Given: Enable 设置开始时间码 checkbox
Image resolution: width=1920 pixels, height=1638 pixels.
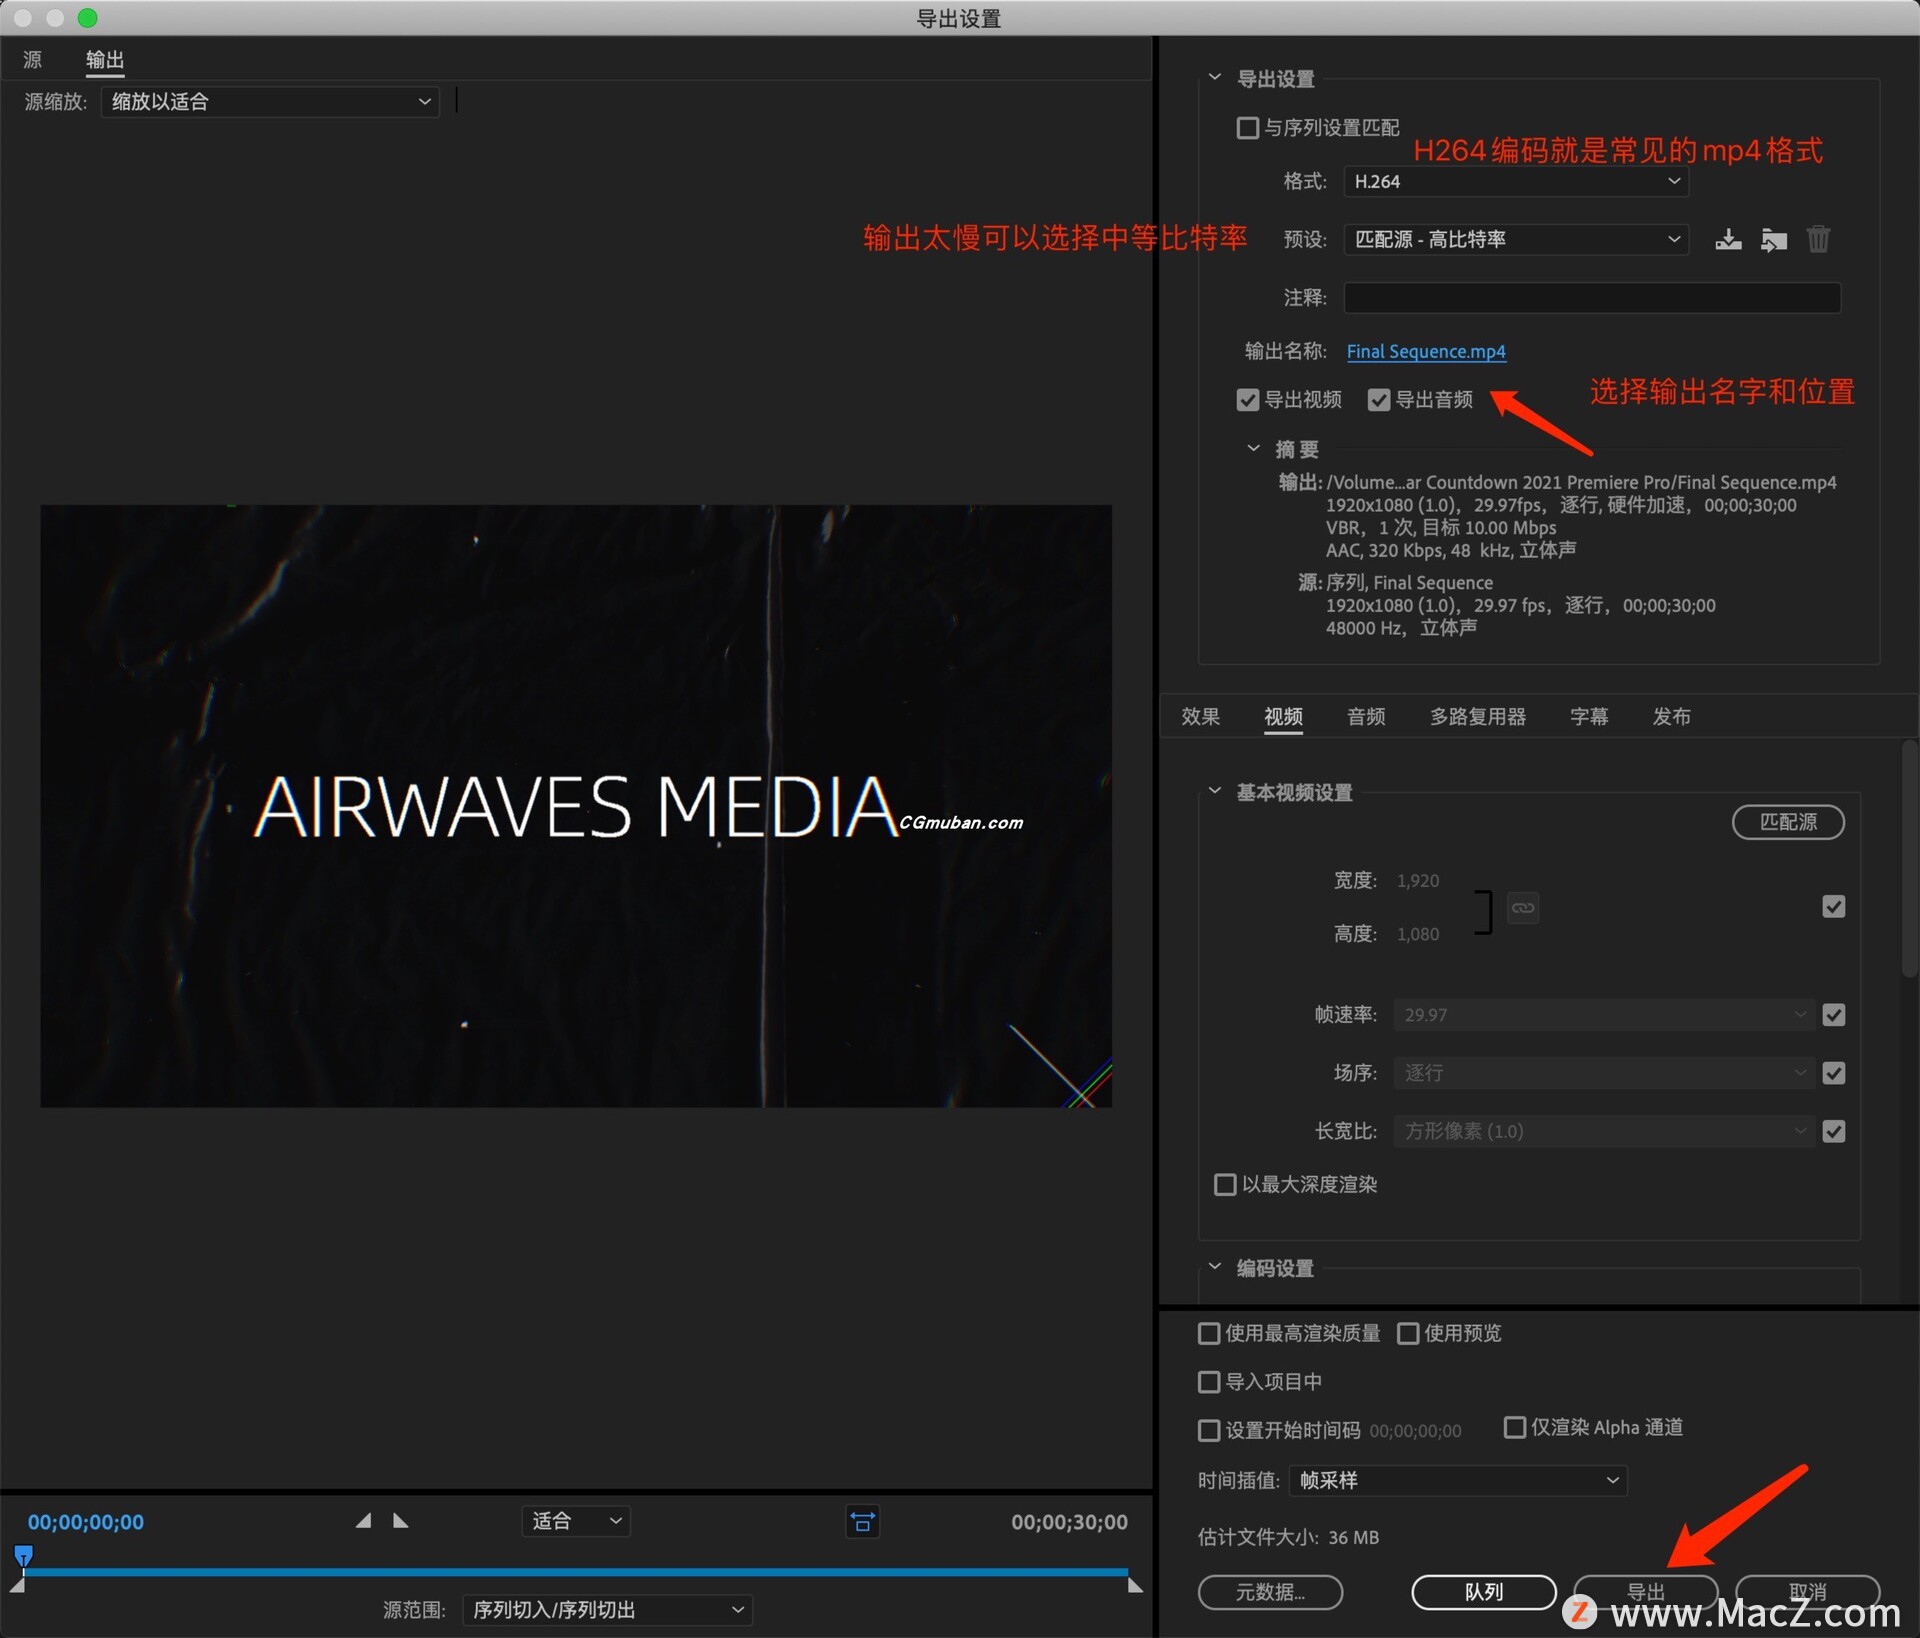Looking at the screenshot, I should click(1208, 1430).
